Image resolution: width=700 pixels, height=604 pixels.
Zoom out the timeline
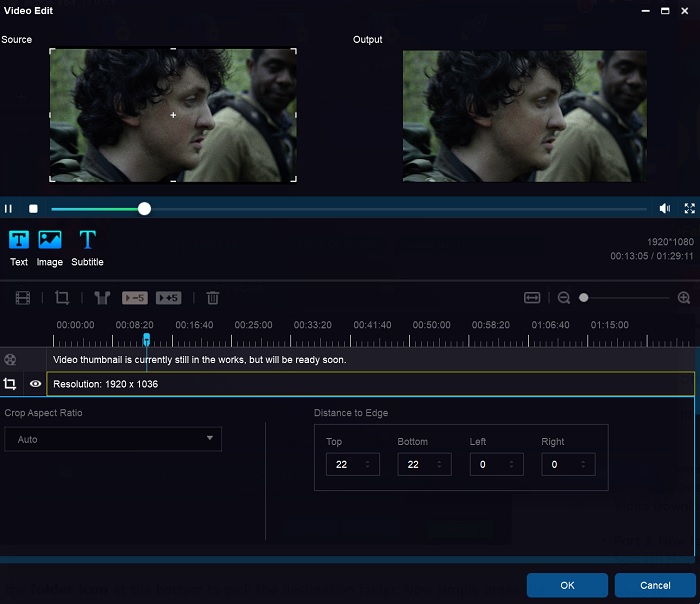click(563, 298)
